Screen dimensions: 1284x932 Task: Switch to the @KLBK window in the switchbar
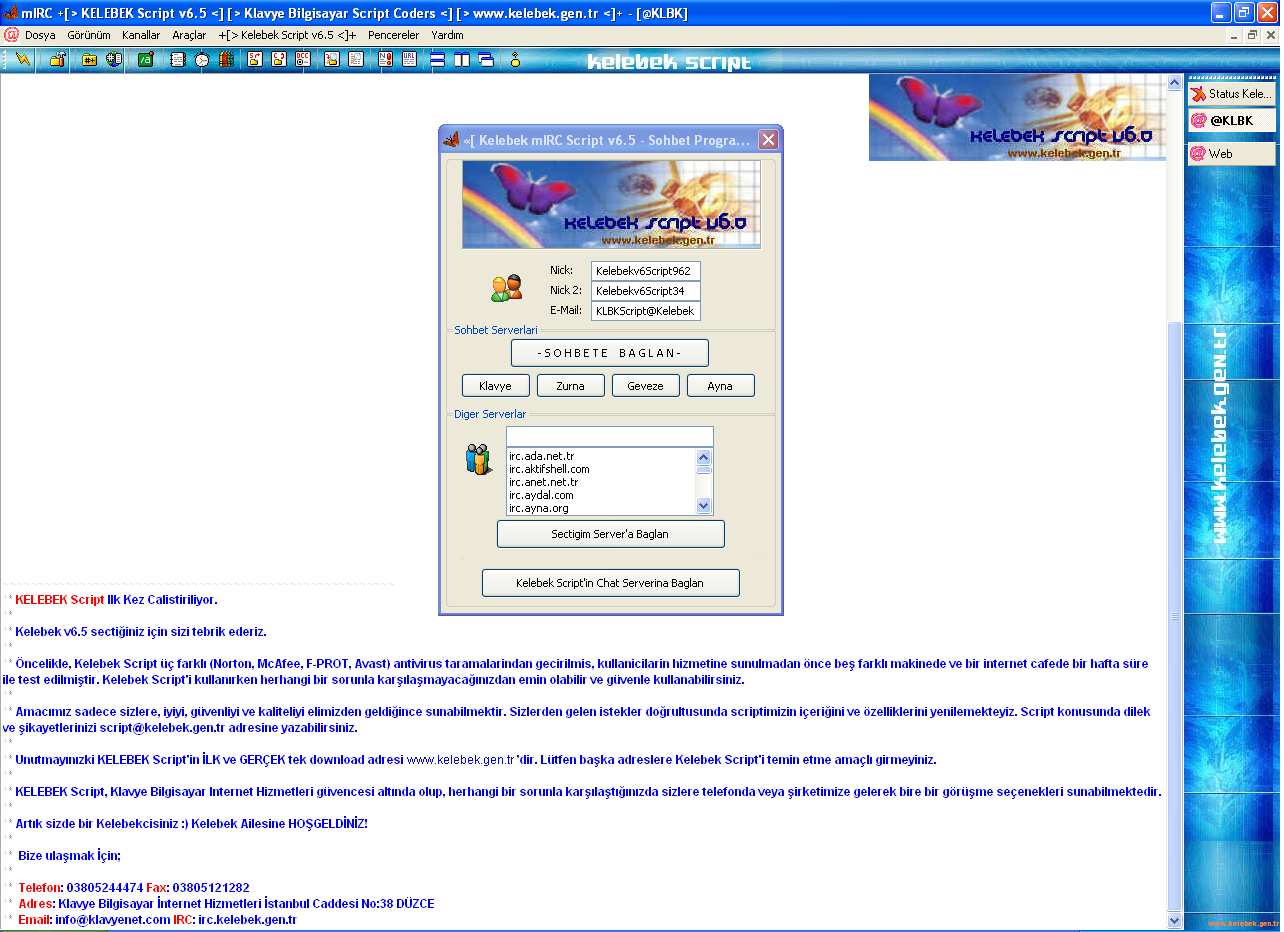coord(1232,120)
